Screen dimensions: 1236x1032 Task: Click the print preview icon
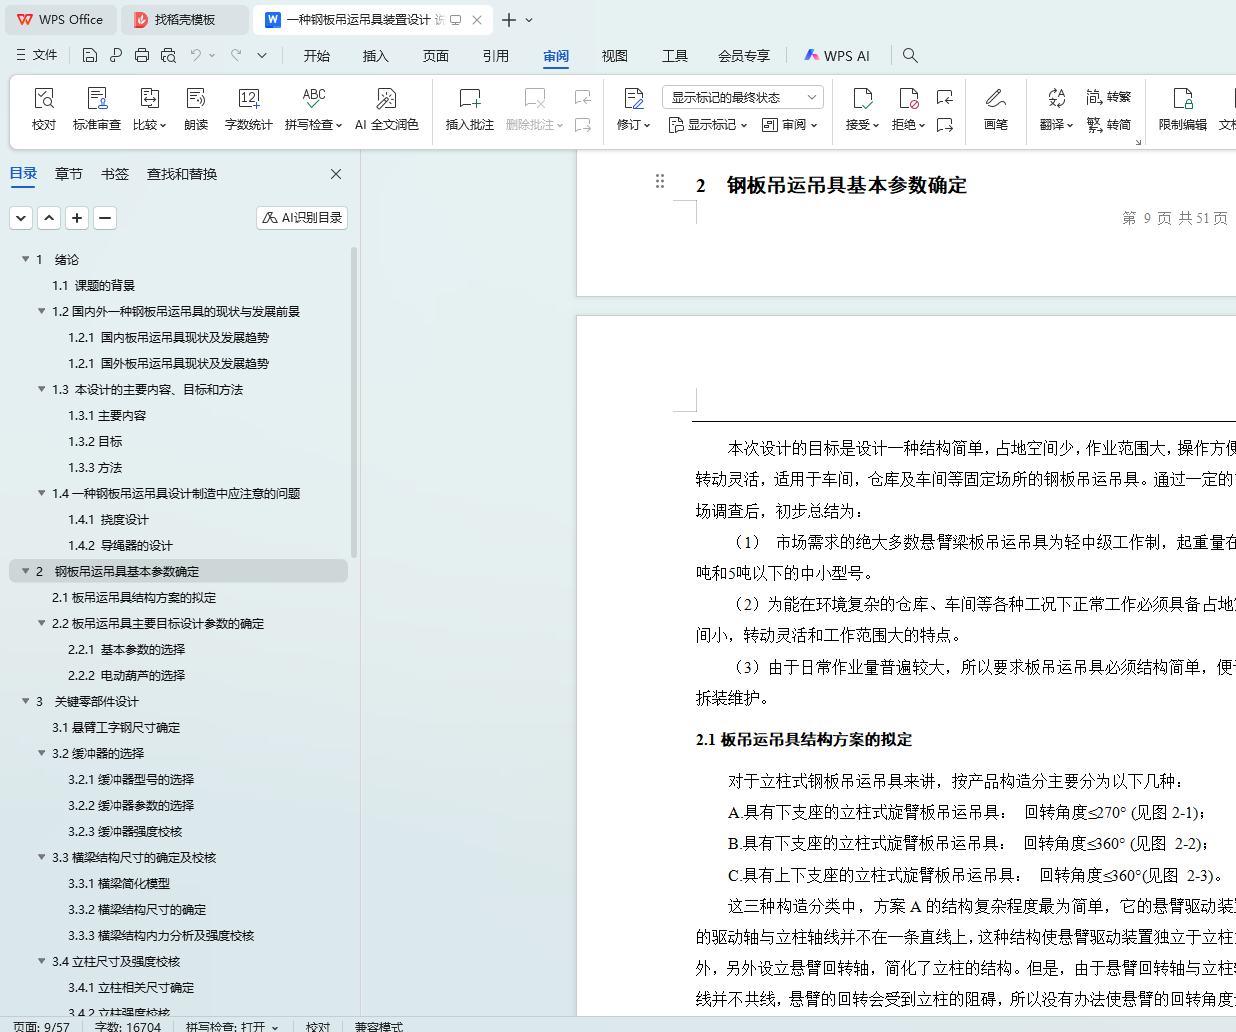point(168,55)
